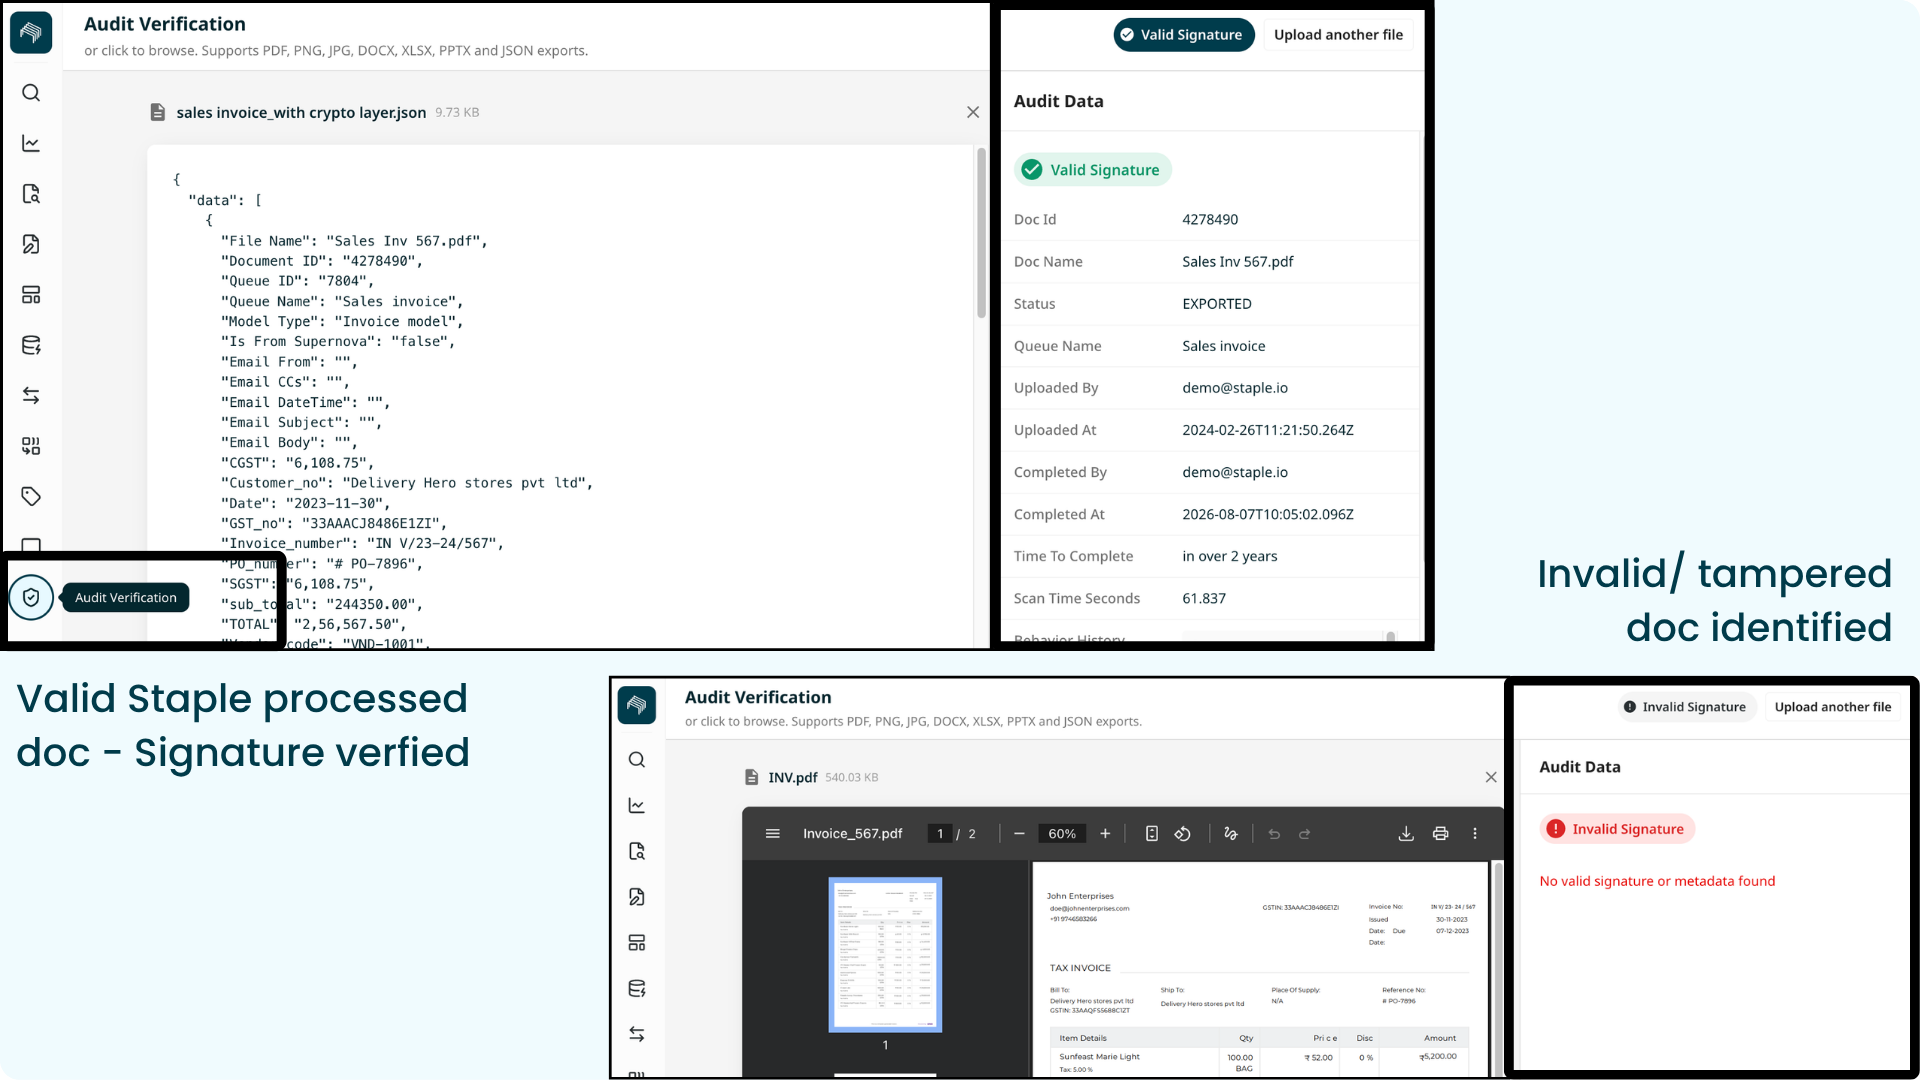Click transfer arrows icon in JSON view sidebar
Screen dimensions: 1920x1080
click(x=31, y=396)
